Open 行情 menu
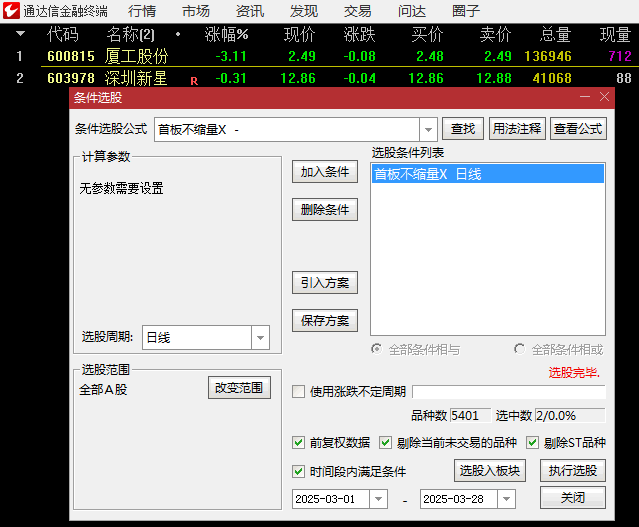The image size is (639, 527). [142, 11]
